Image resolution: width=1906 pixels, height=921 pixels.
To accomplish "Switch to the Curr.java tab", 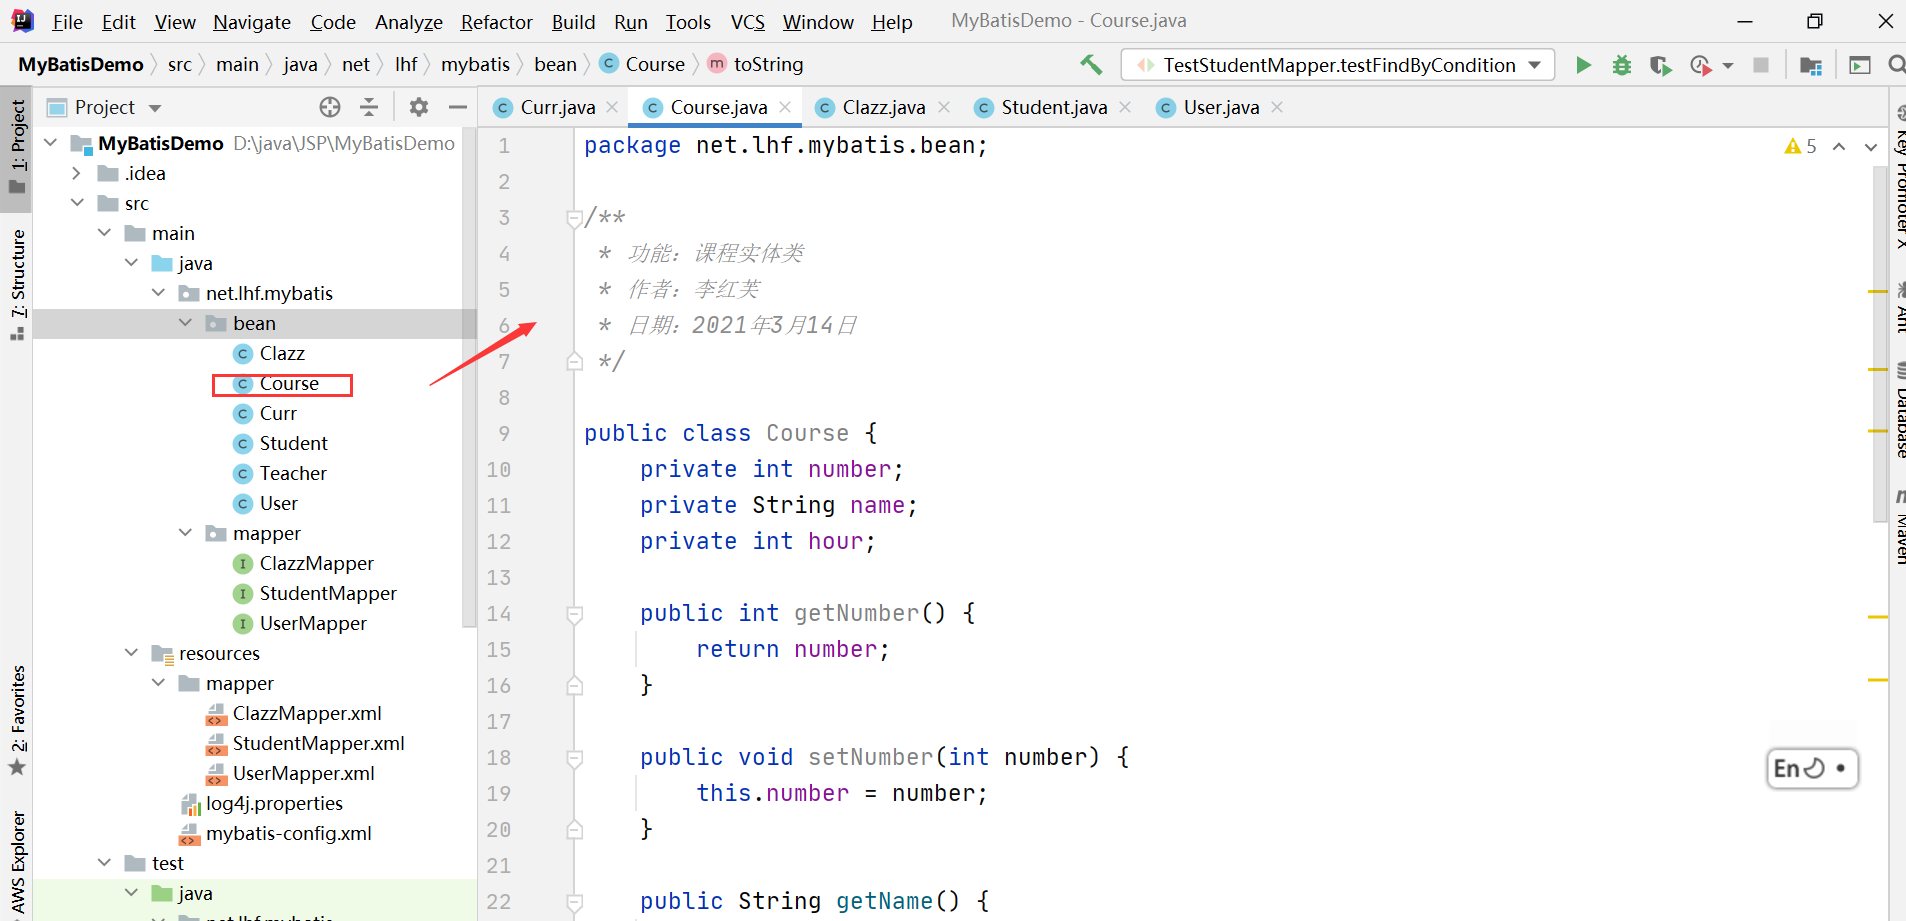I will (546, 107).
